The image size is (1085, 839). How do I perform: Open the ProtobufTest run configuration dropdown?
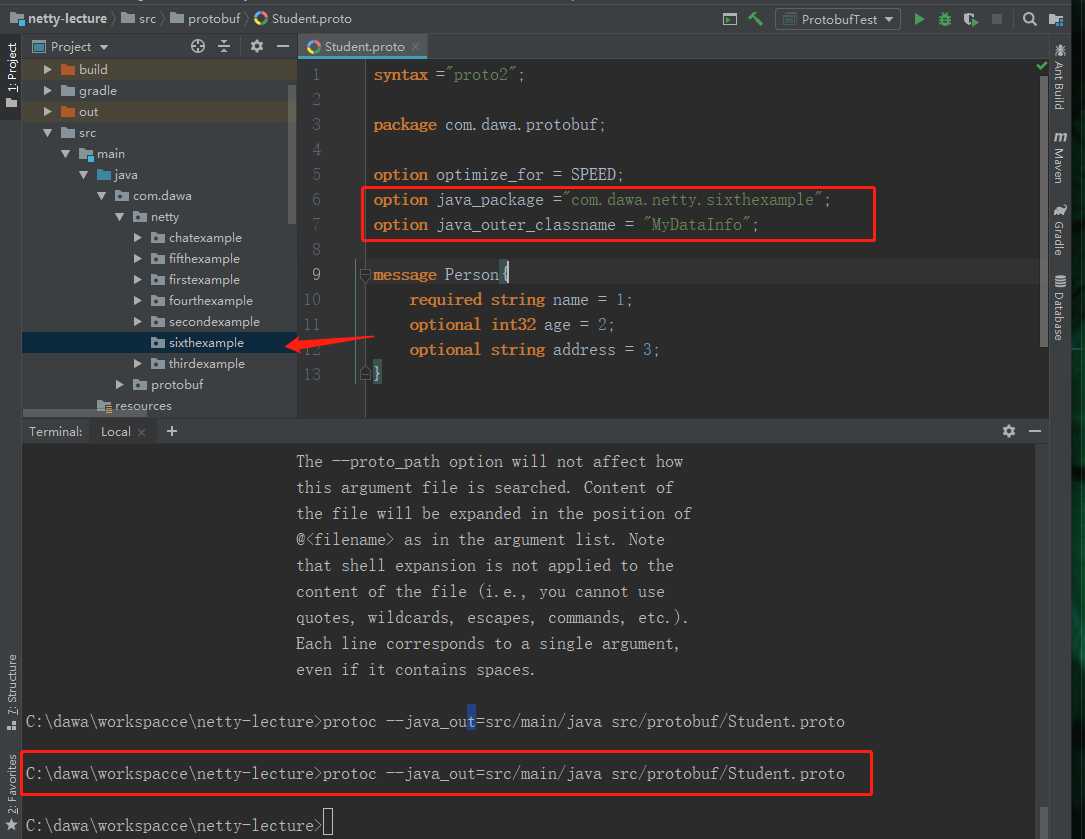pos(838,19)
